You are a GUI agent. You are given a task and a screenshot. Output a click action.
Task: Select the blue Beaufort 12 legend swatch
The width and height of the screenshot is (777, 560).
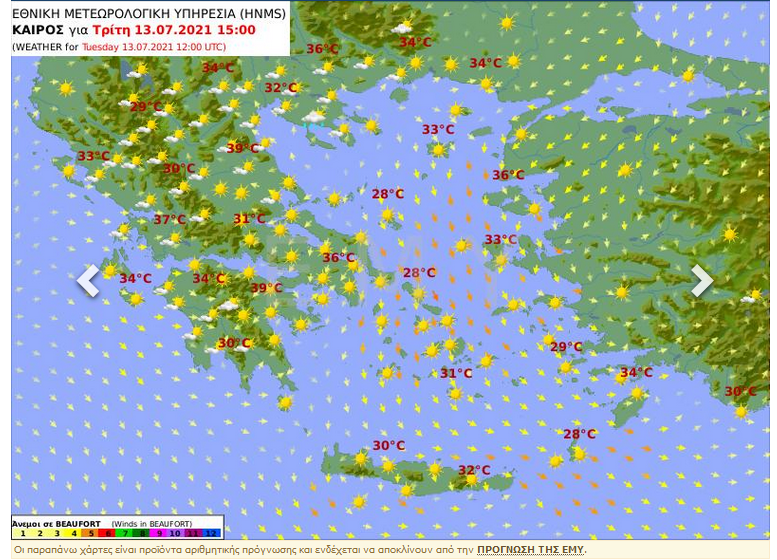click(212, 534)
